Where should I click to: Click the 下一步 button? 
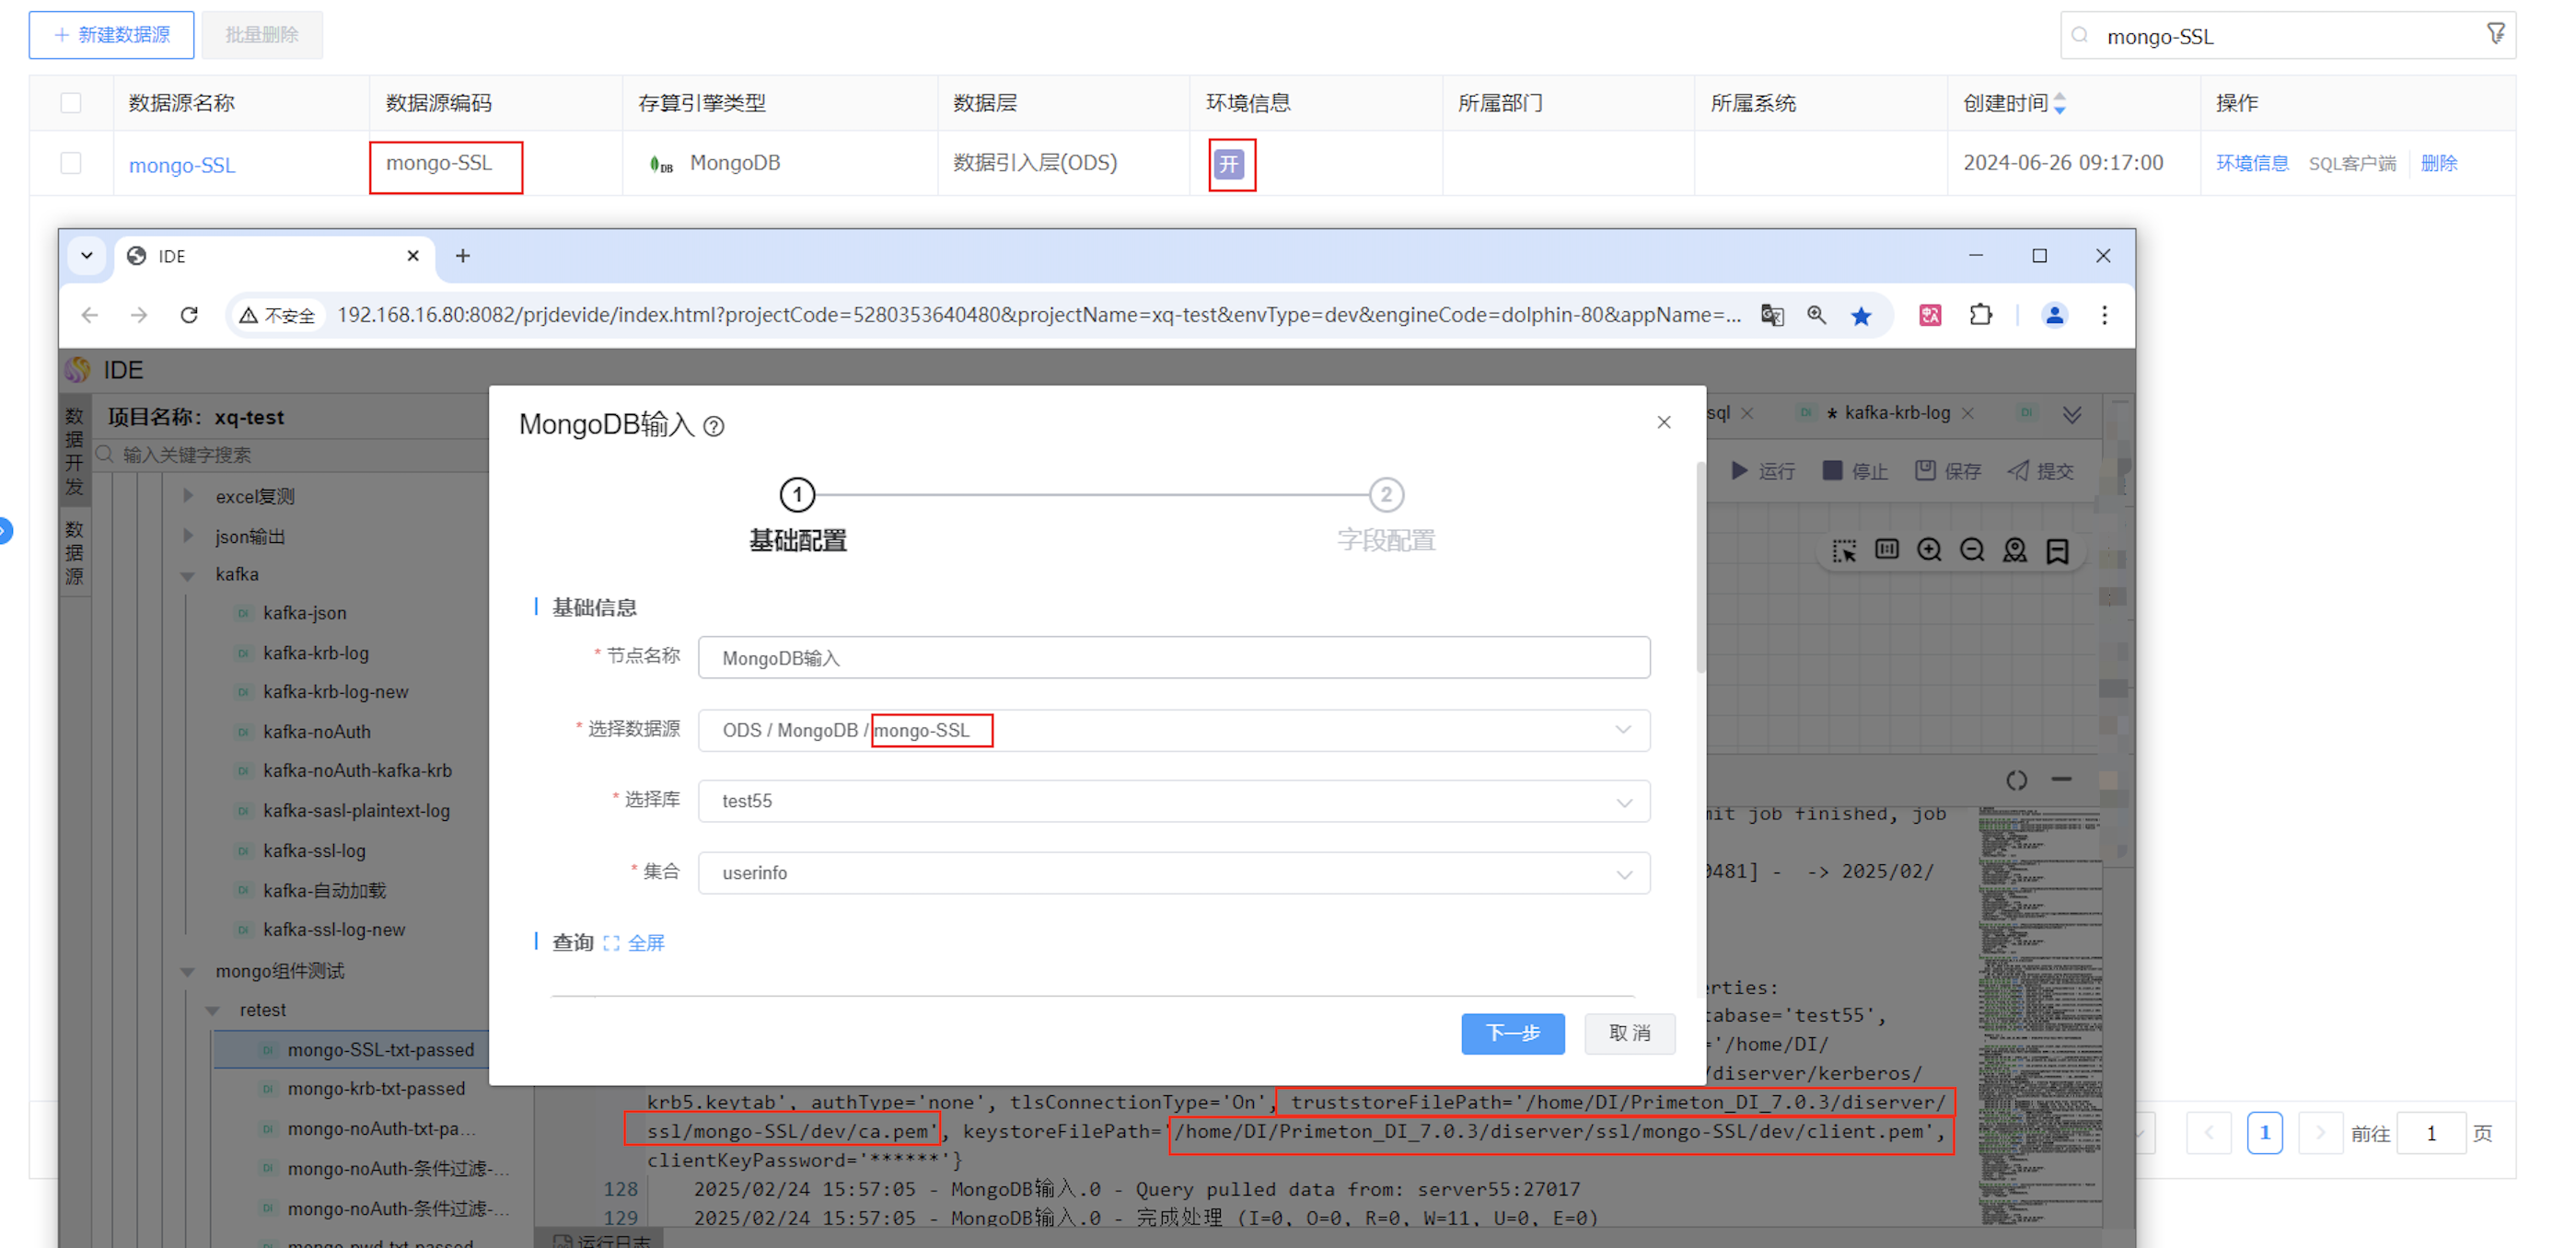1512,1033
